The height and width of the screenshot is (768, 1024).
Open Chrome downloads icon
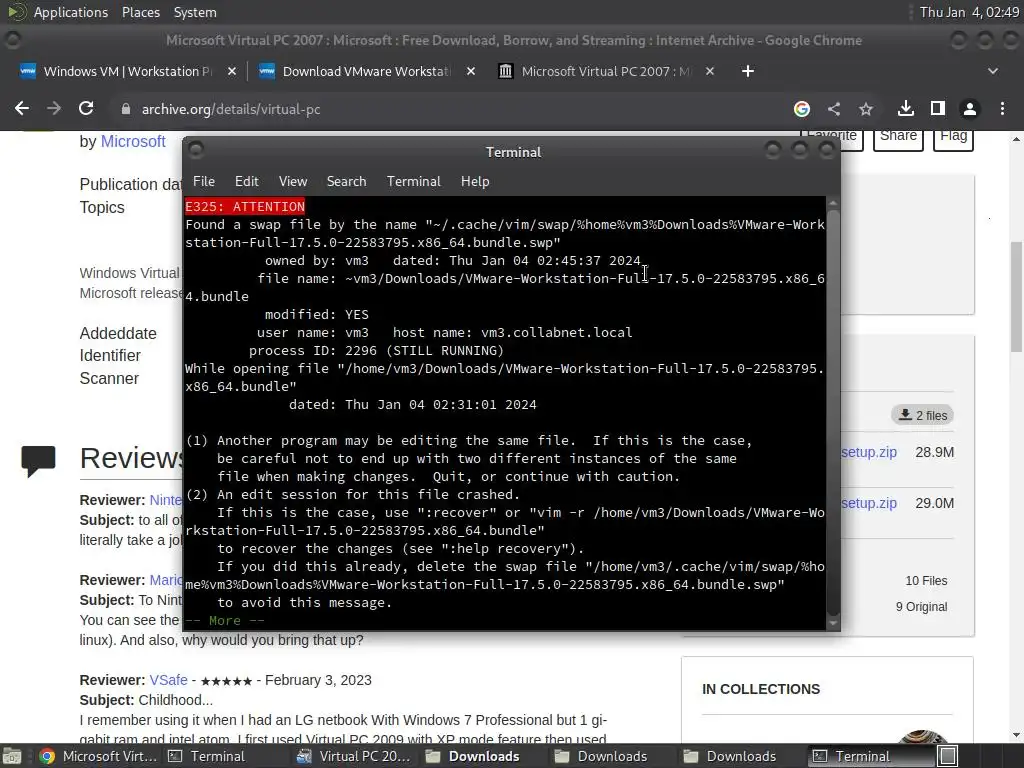coord(906,108)
